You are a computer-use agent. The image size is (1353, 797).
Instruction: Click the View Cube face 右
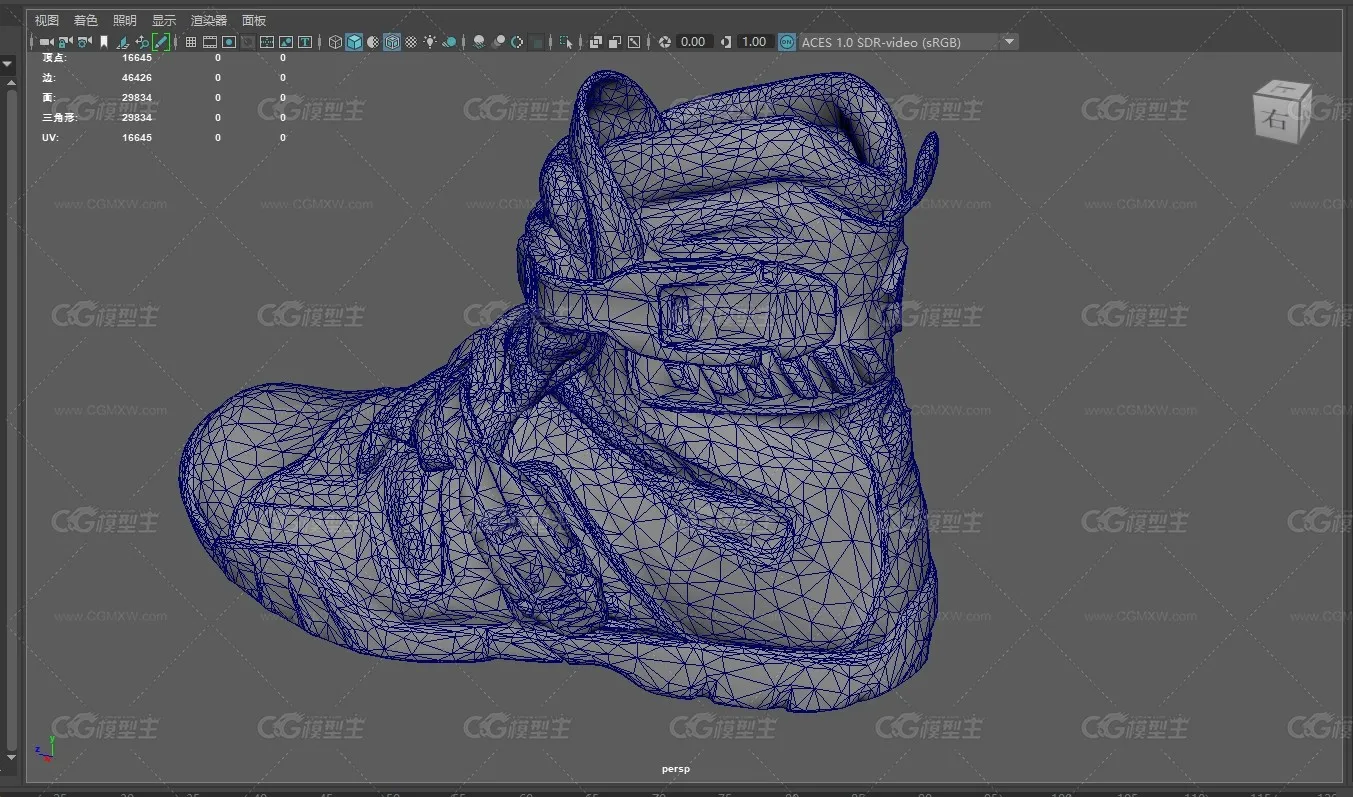(1277, 119)
